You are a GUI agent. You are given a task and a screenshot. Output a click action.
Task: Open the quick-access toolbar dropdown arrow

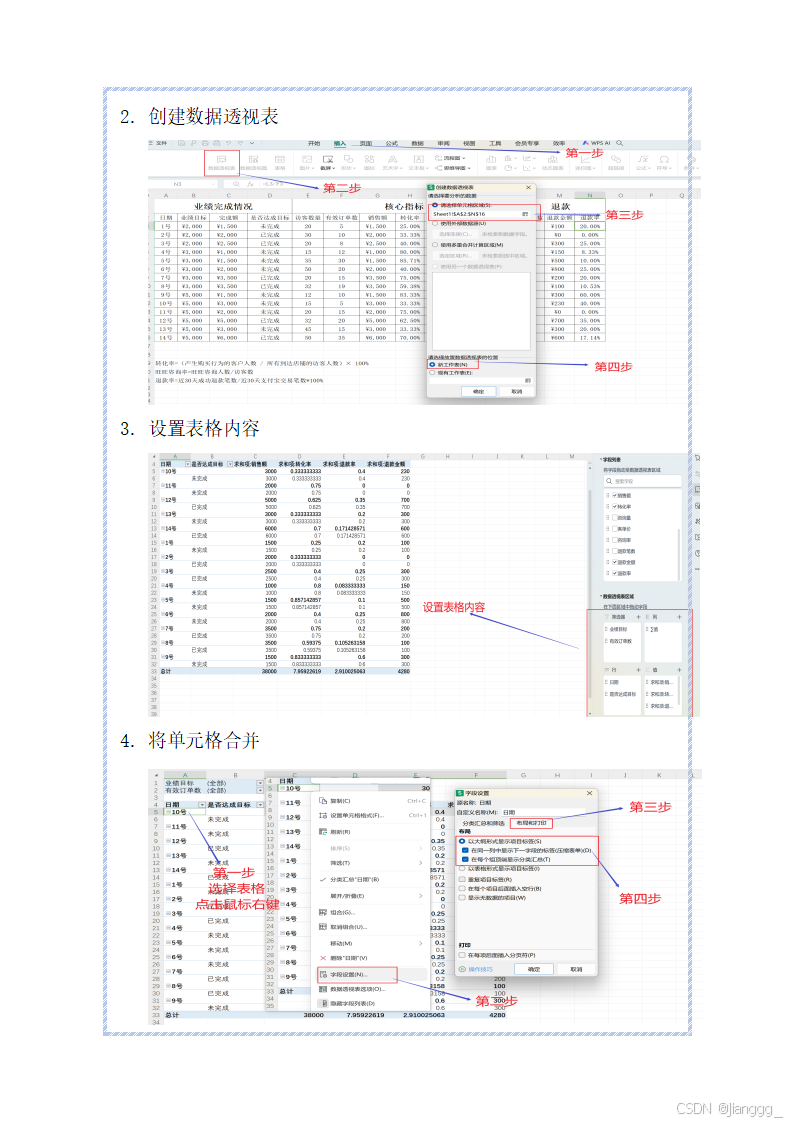251,143
